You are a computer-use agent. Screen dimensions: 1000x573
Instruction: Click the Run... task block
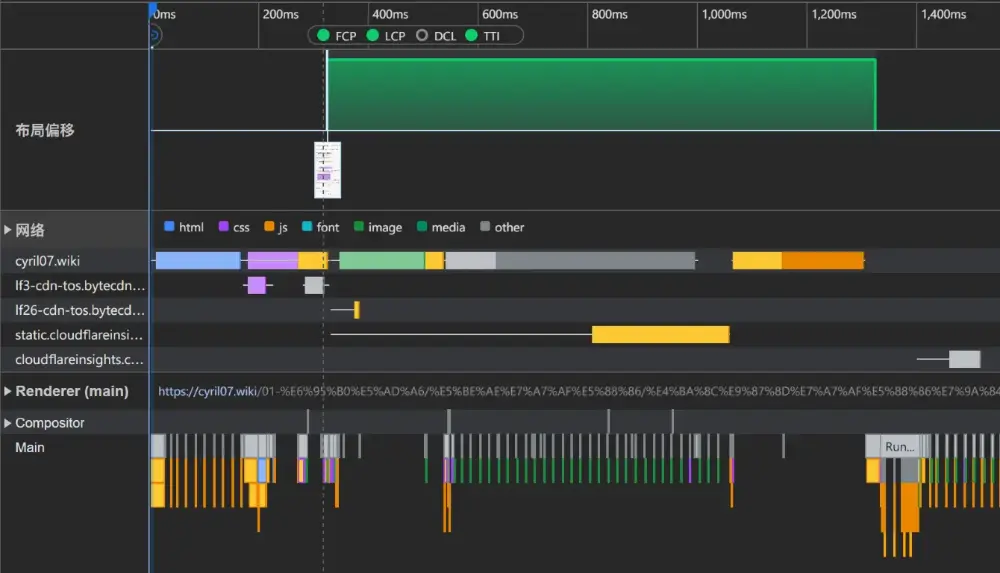pyautogui.click(x=900, y=447)
